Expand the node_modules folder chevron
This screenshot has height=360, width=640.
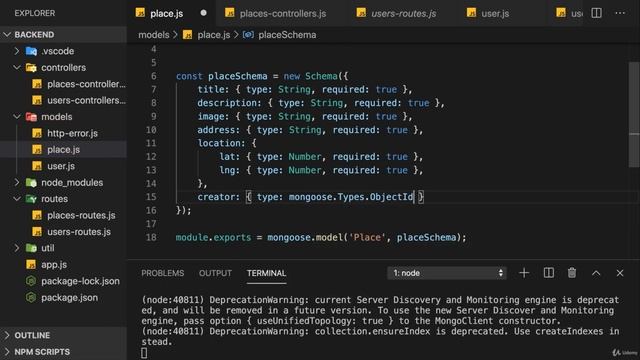[17, 182]
